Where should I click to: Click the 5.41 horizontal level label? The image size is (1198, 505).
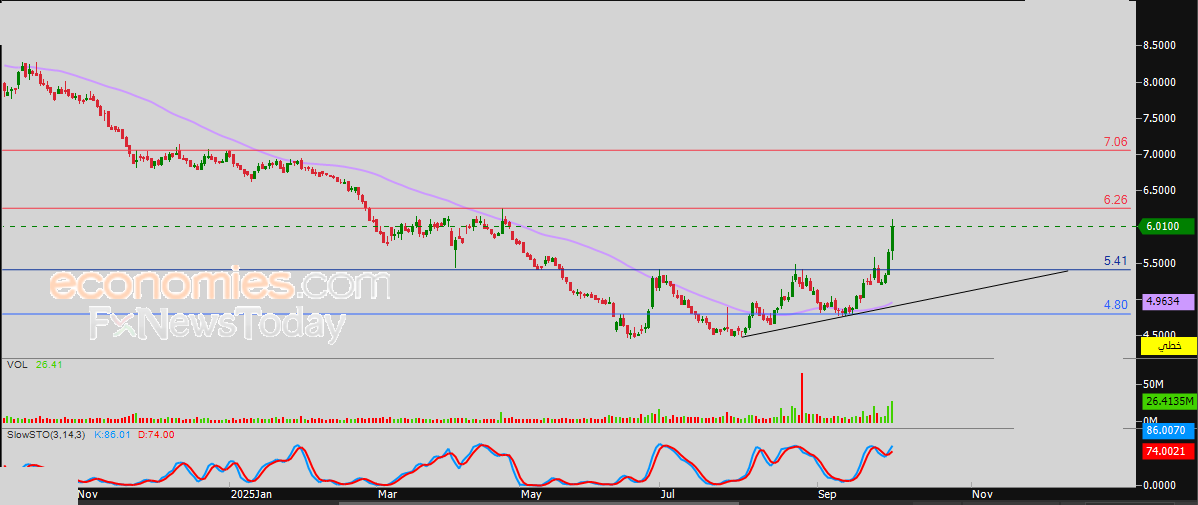[1115, 261]
